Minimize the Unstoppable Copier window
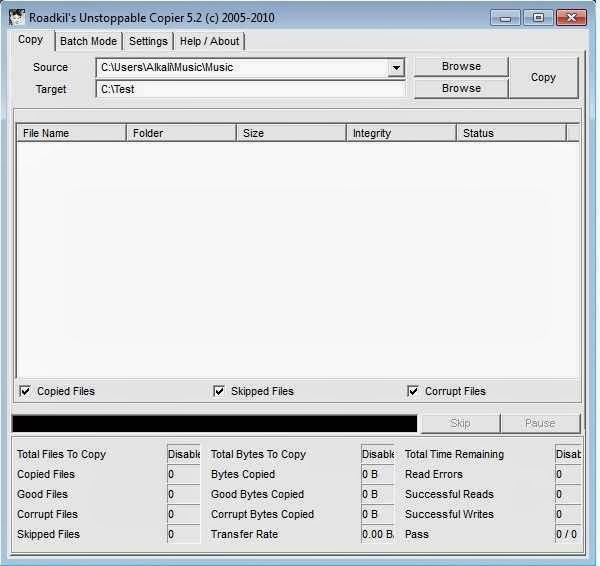 tap(505, 18)
